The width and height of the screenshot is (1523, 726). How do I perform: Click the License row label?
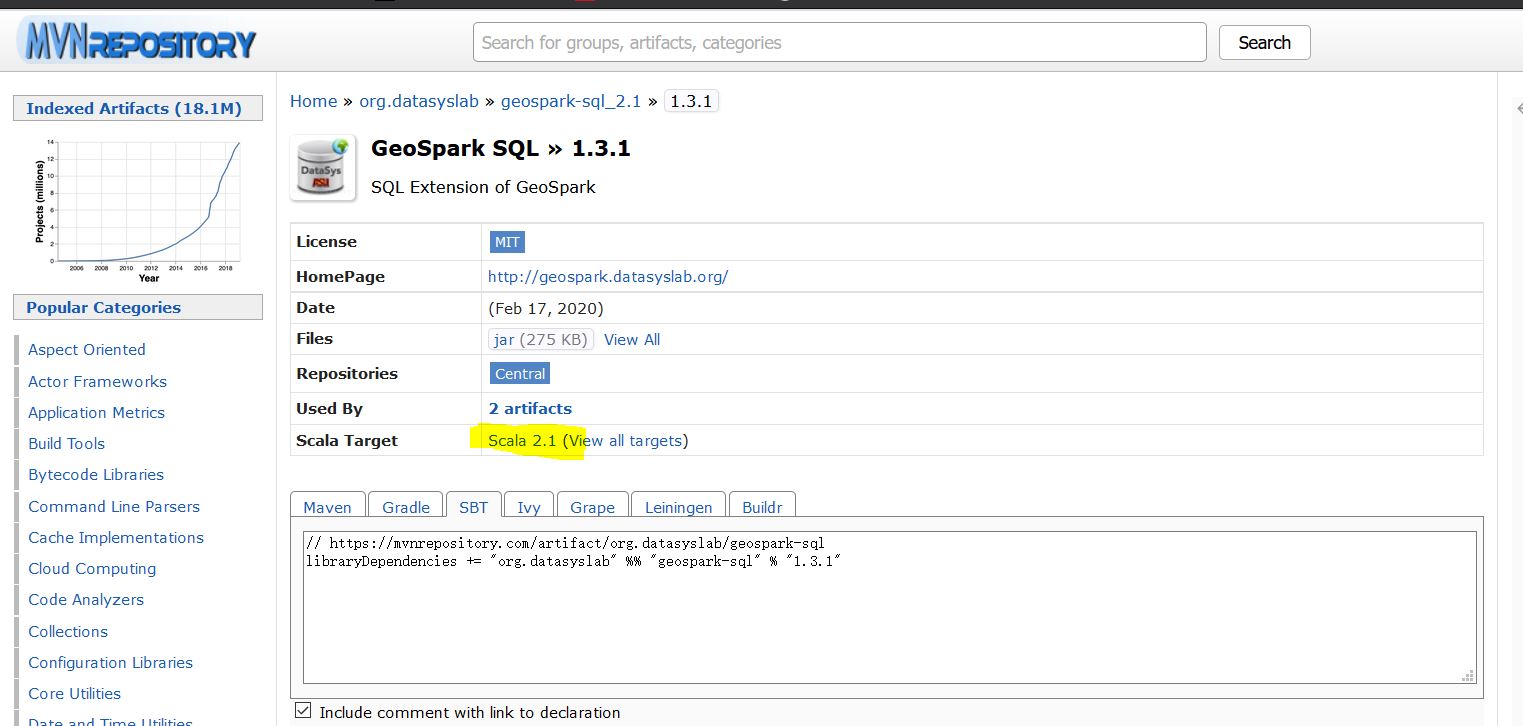click(x=326, y=241)
